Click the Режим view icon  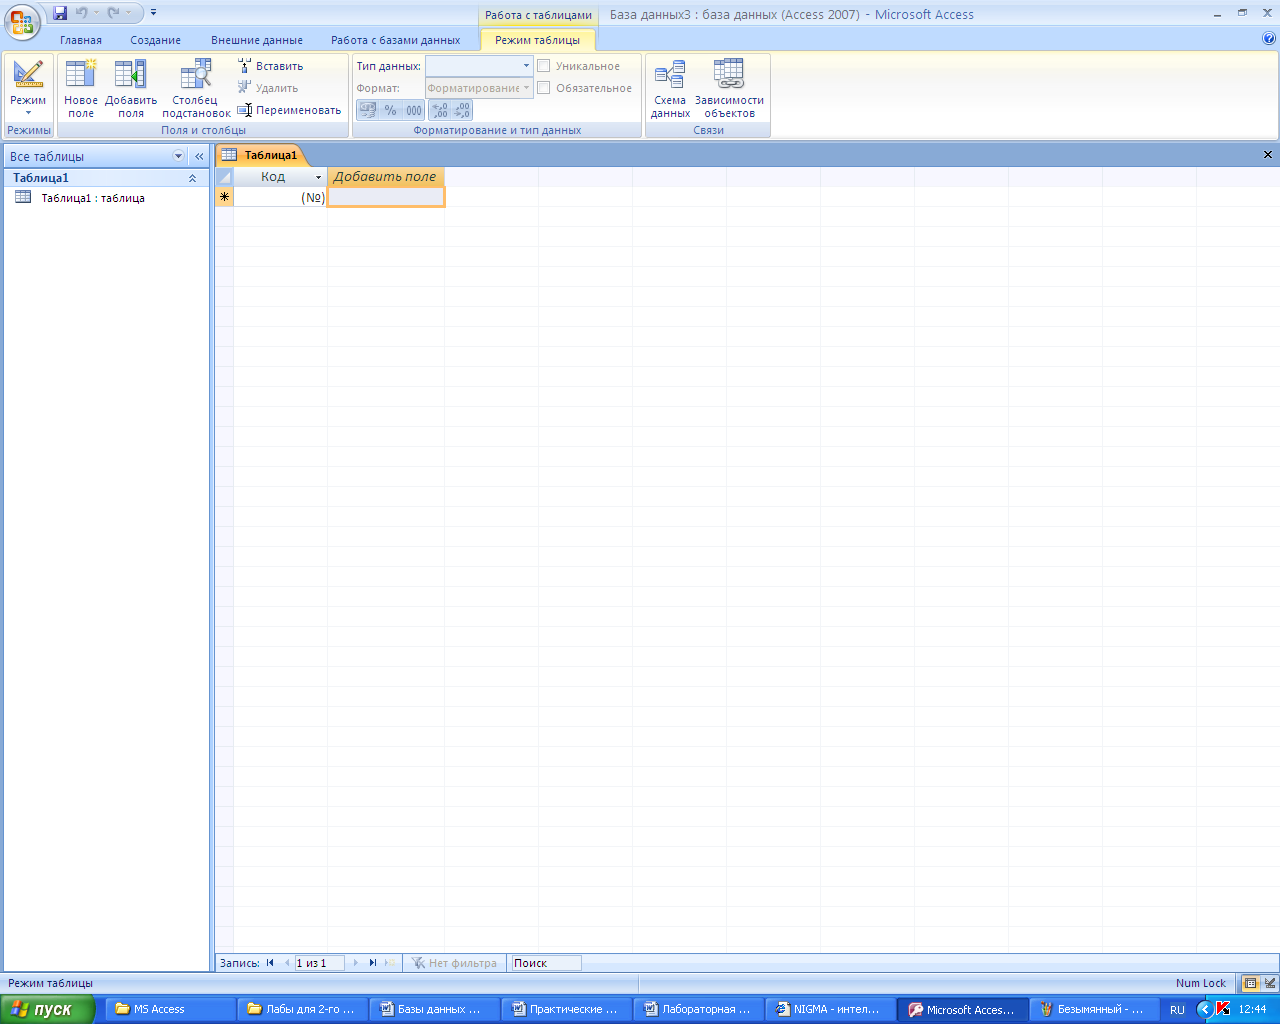coord(28,75)
